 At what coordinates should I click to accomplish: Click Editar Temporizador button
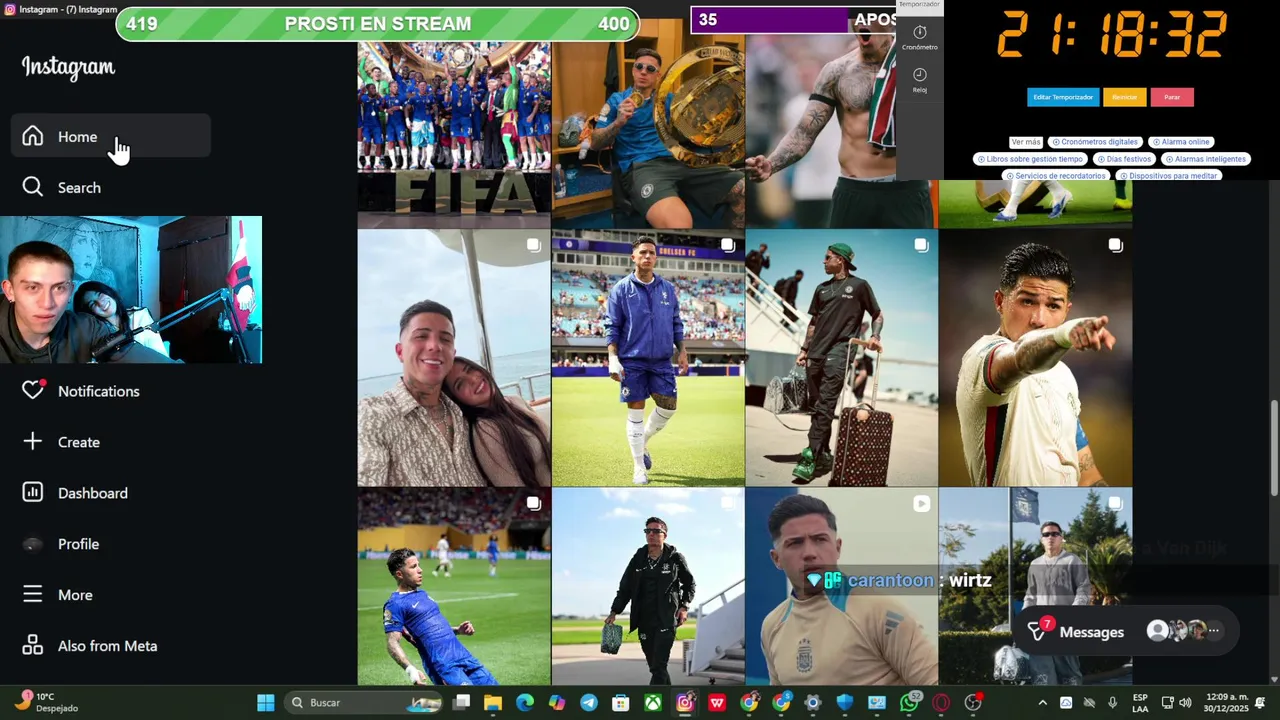coord(1063,97)
